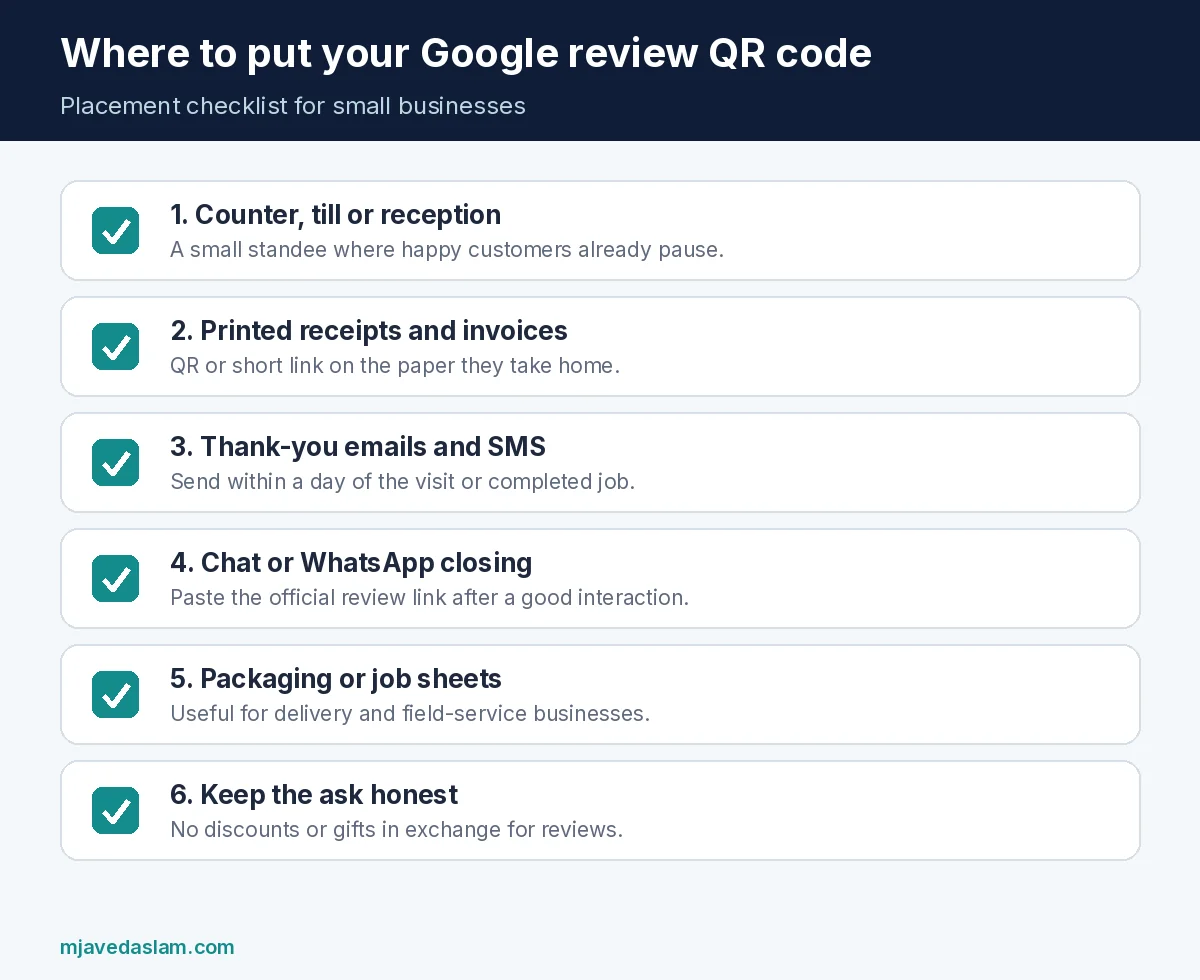
Task: Click the heading '3. Thank-you emails and SMS'
Action: [358, 447]
